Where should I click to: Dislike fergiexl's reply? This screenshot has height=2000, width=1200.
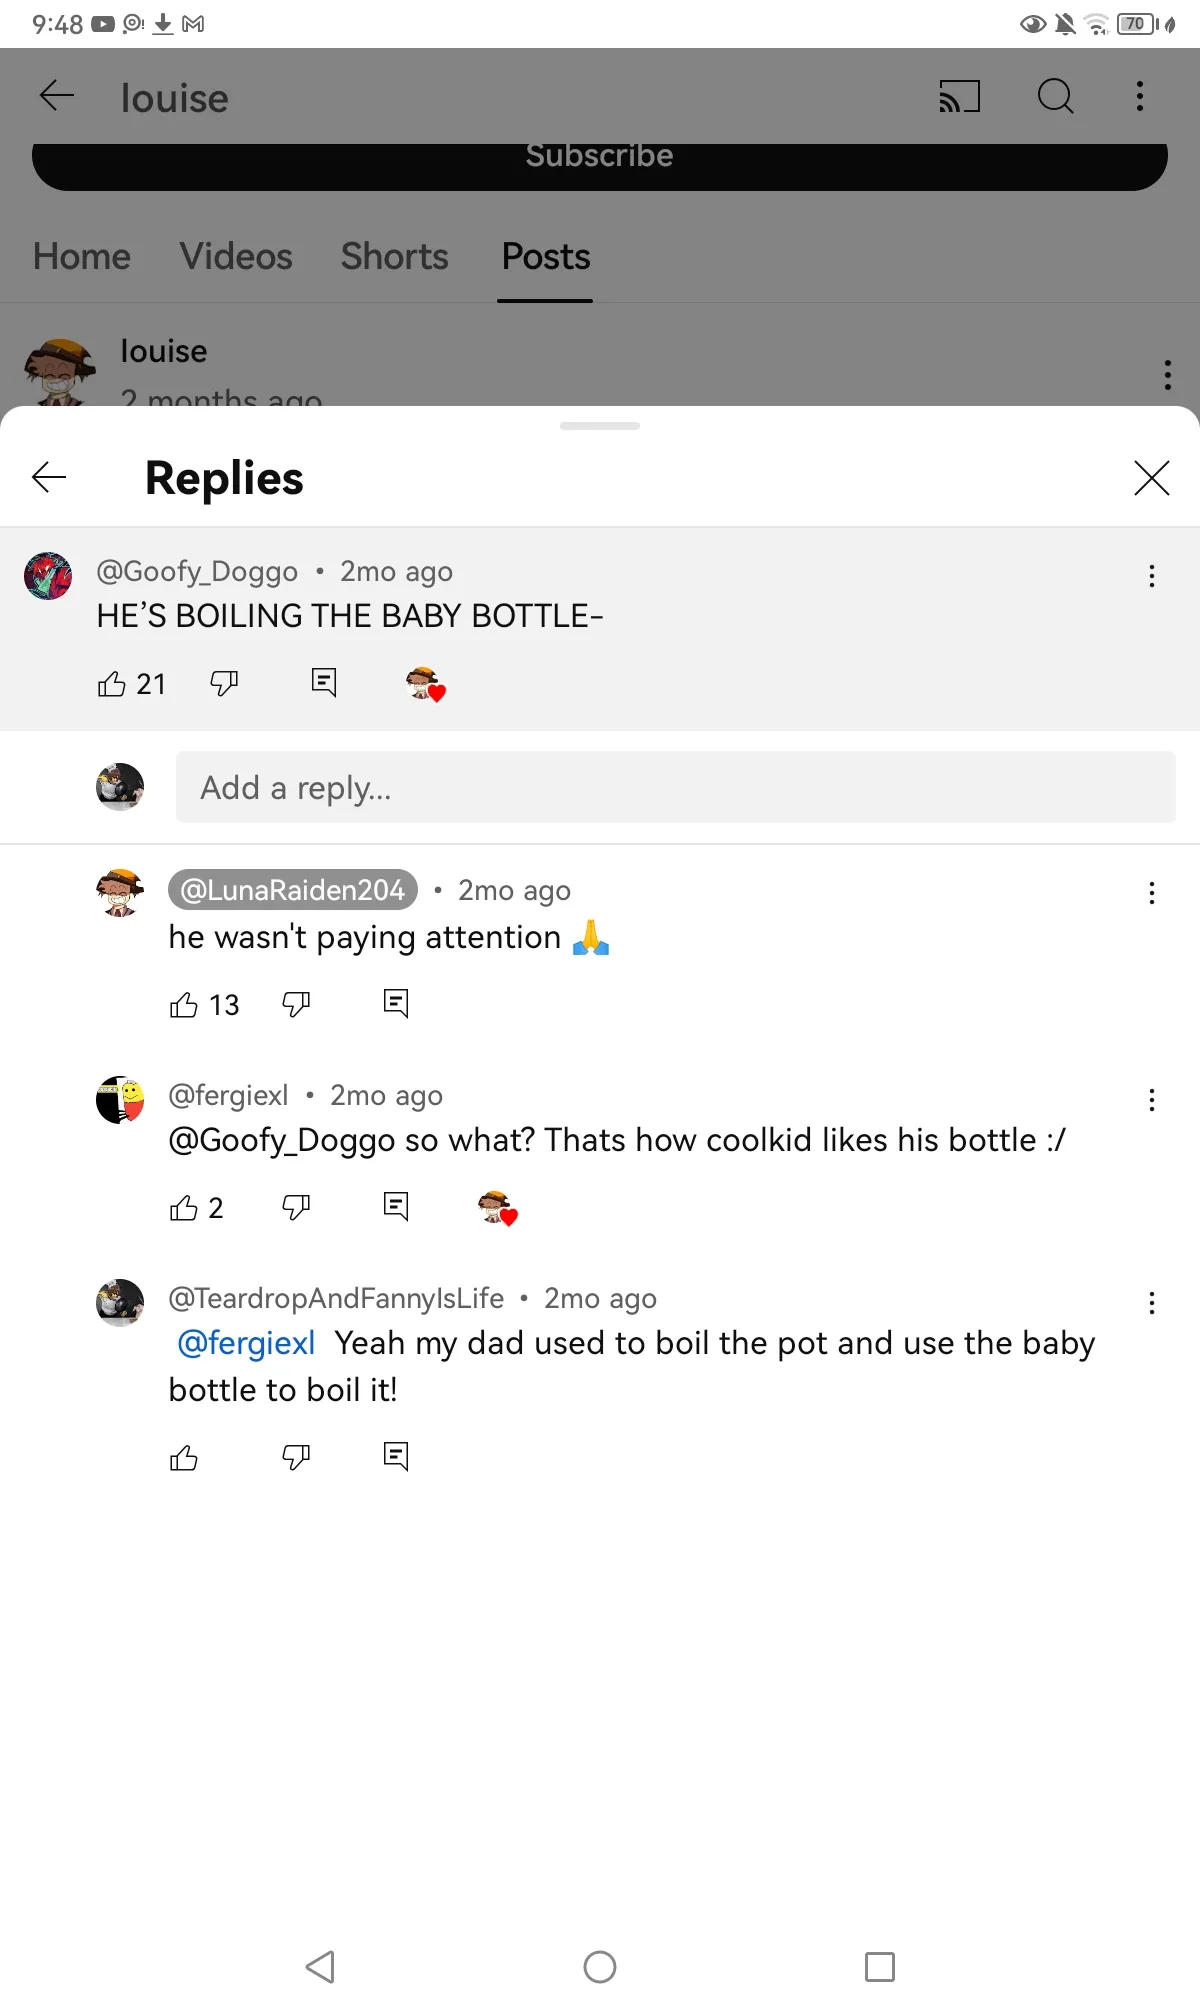pos(296,1207)
